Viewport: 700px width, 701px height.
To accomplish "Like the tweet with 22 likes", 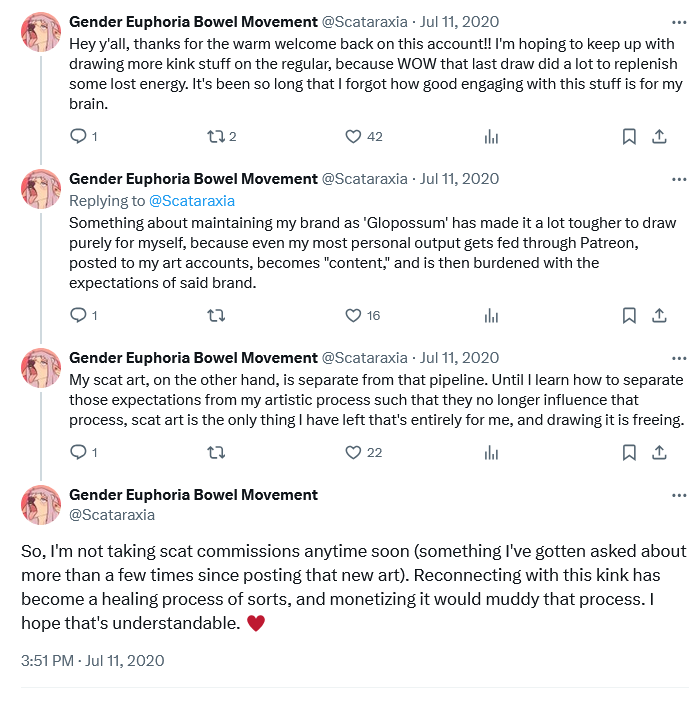I will [353, 453].
